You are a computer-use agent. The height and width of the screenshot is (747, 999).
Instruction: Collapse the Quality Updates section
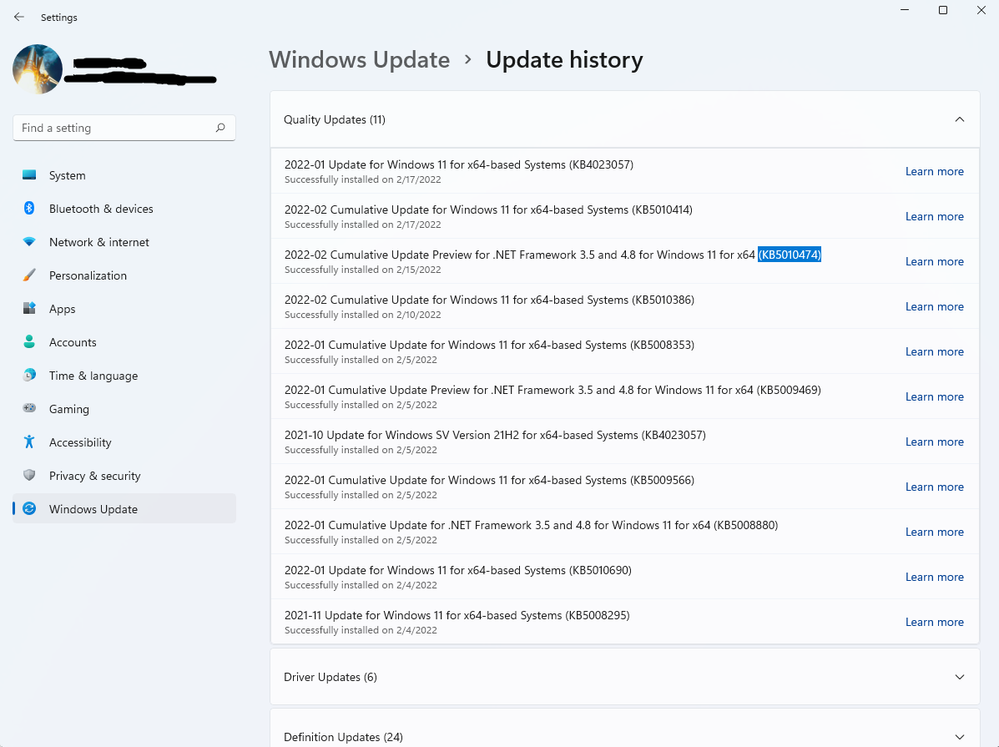[x=959, y=119]
